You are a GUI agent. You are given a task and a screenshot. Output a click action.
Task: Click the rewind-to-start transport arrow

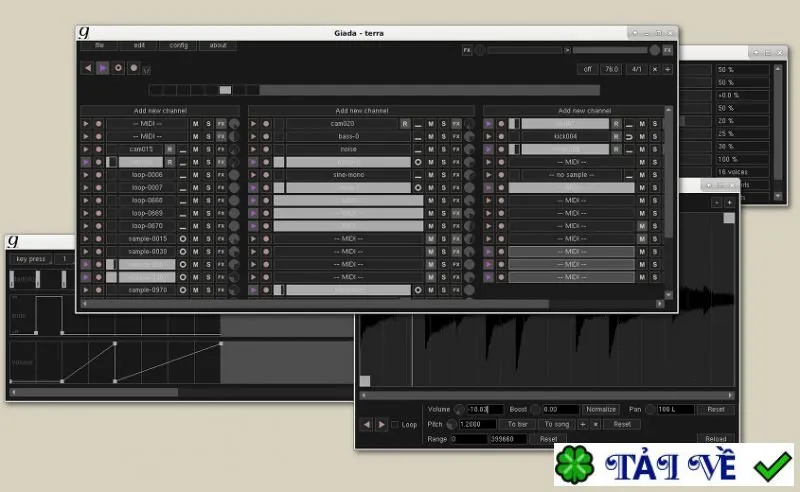pyautogui.click(x=88, y=68)
